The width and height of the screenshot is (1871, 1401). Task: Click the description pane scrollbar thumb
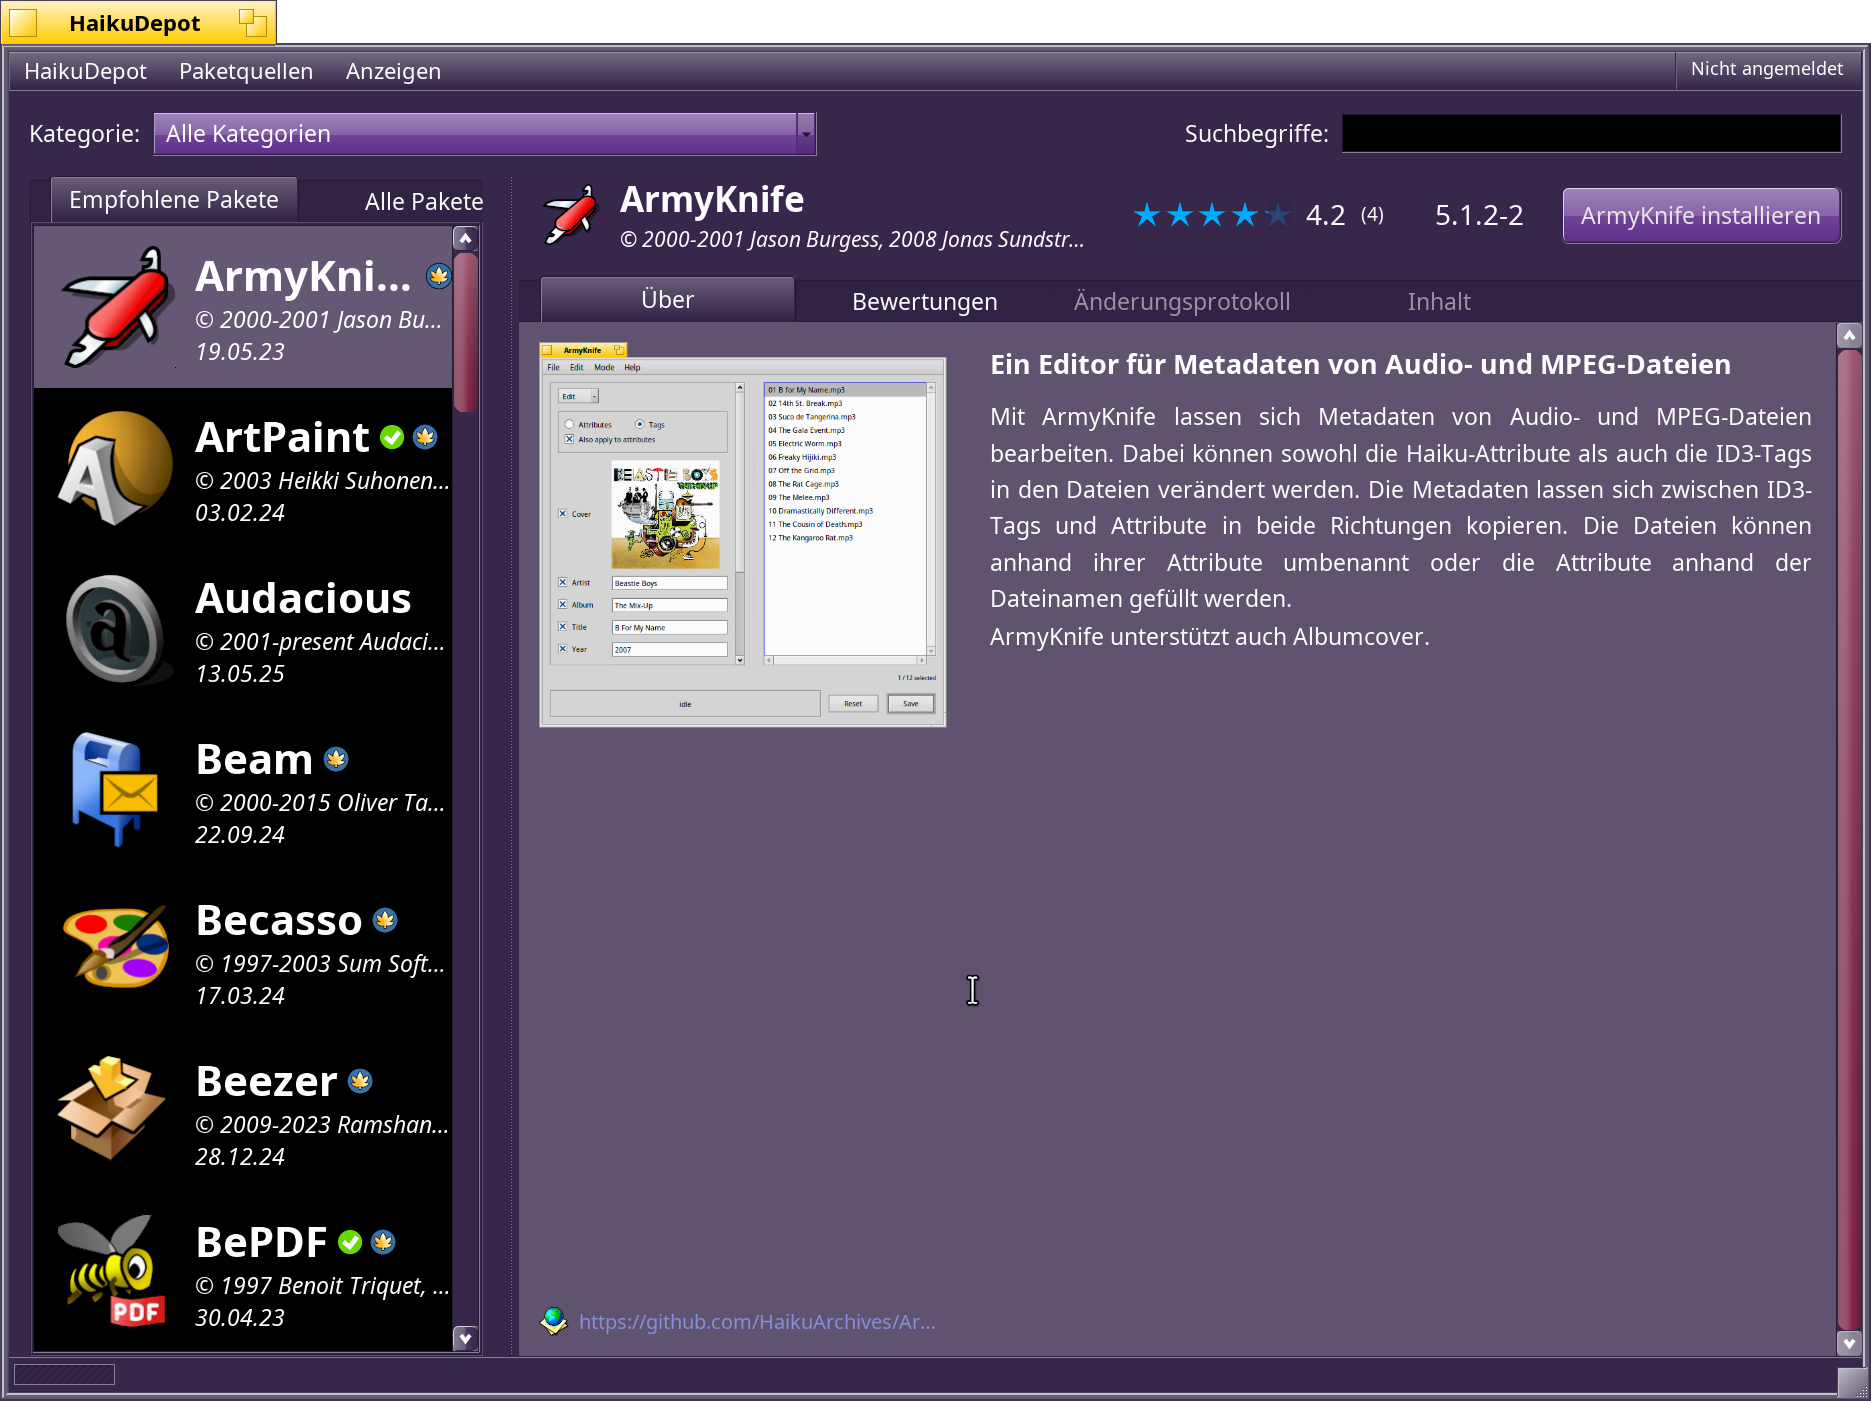[1849, 839]
